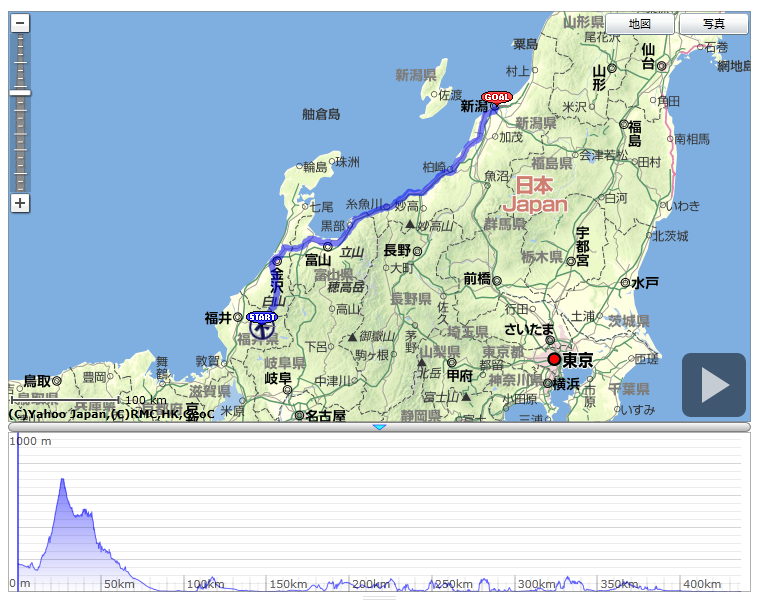The height and width of the screenshot is (600, 762).
Task: Click the 金沢 city marker on route
Action: (277, 262)
